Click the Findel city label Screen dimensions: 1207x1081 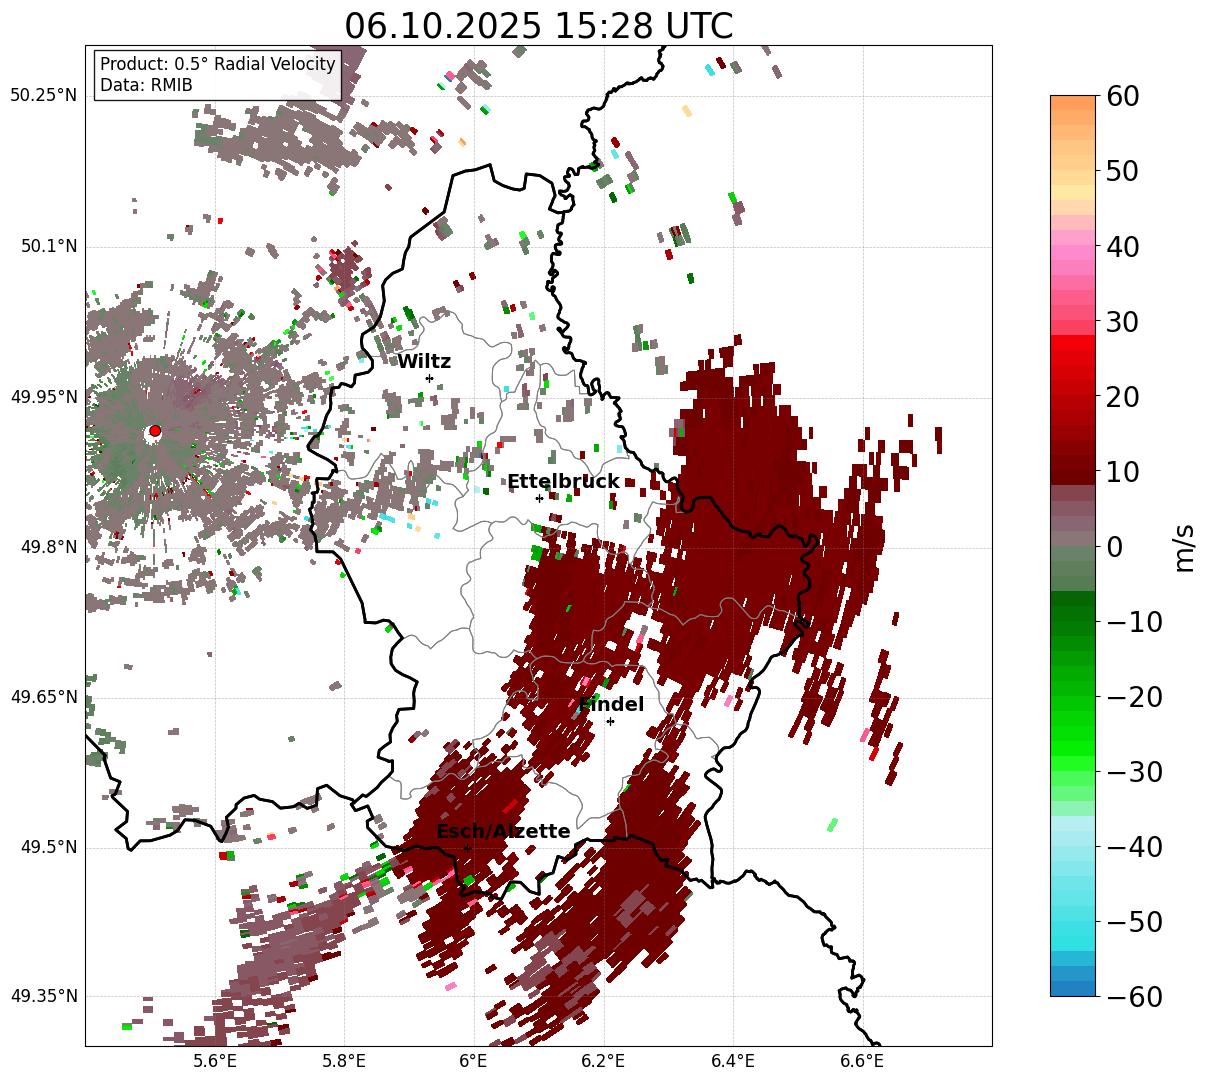(611, 705)
